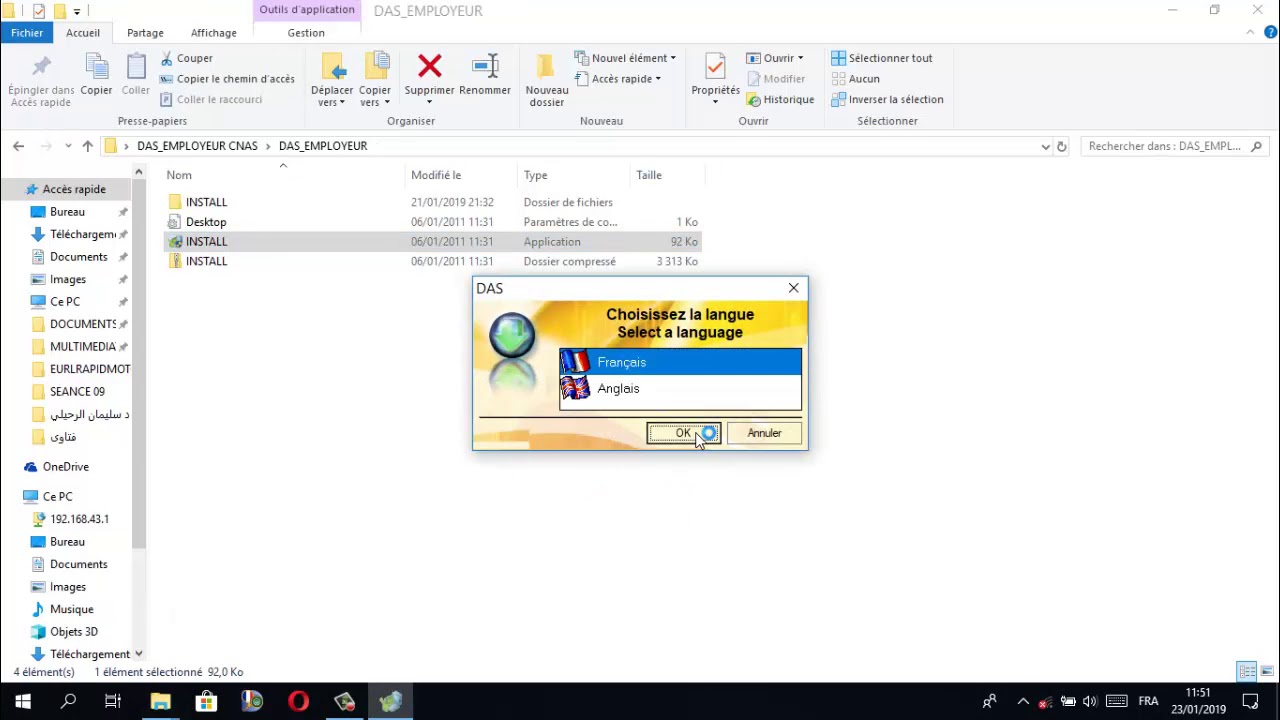Sort by the Modifié le column
1280x720 pixels.
463,175
